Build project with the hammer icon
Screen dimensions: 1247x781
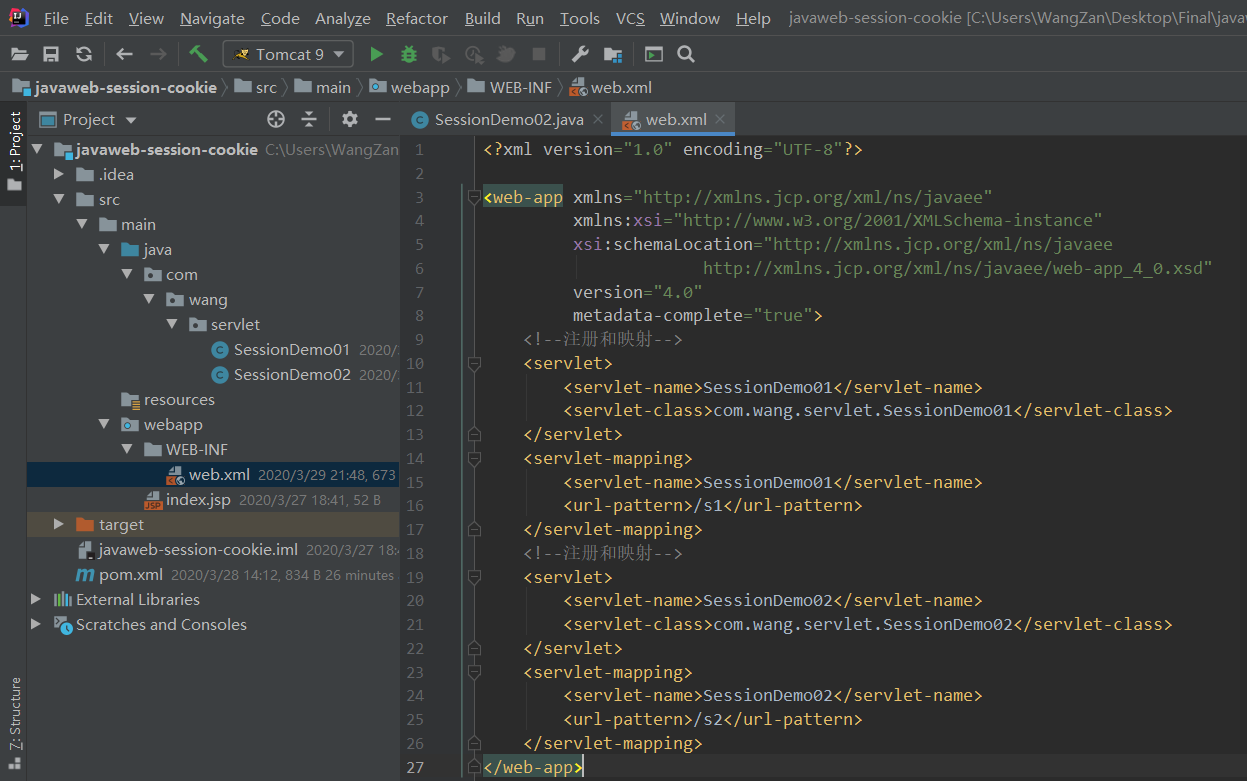(198, 54)
